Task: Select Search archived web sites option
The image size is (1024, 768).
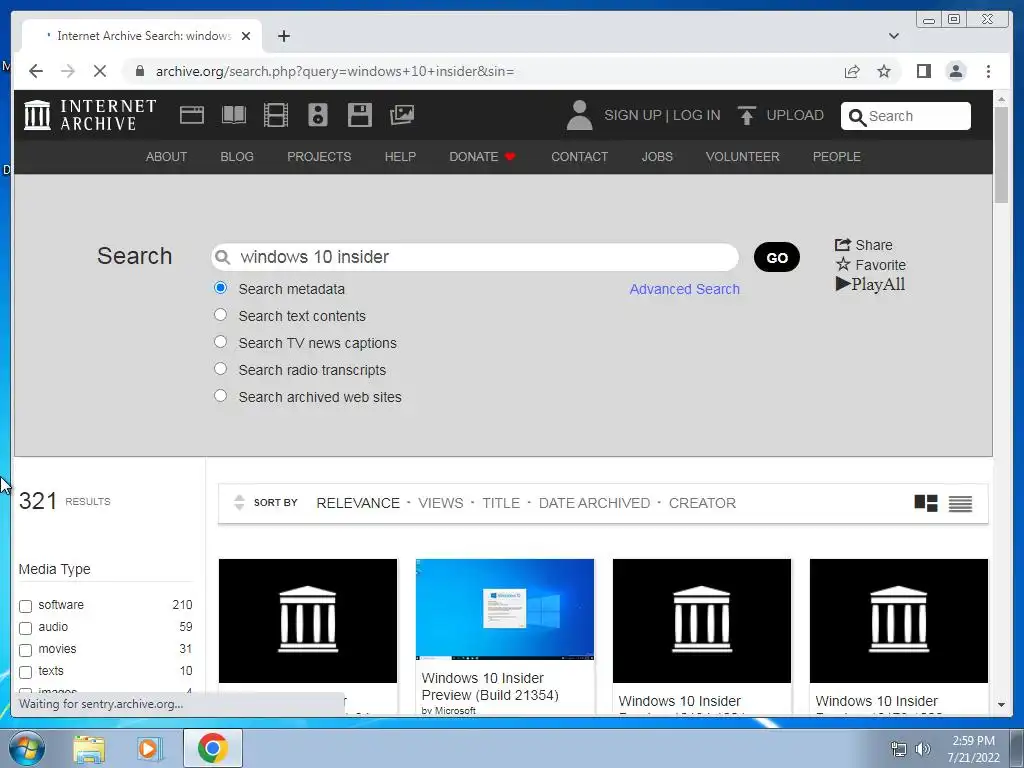Action: tap(221, 396)
